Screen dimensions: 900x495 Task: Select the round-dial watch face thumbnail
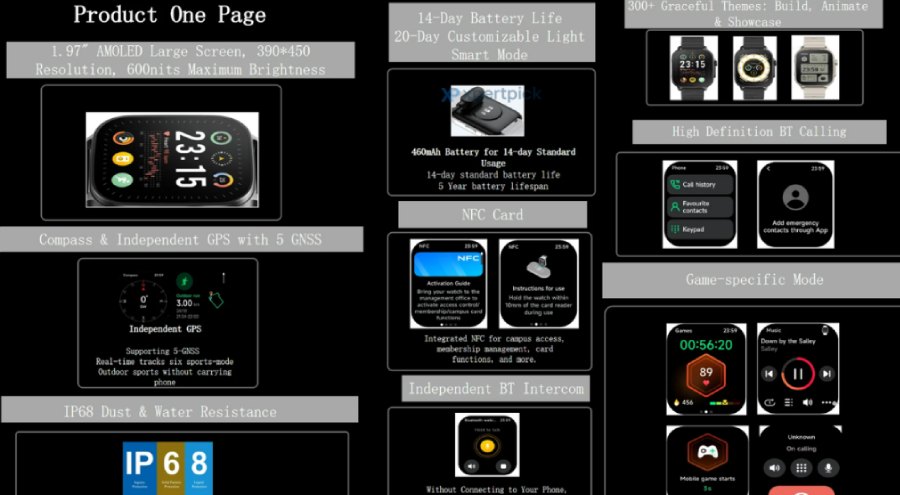click(x=754, y=68)
